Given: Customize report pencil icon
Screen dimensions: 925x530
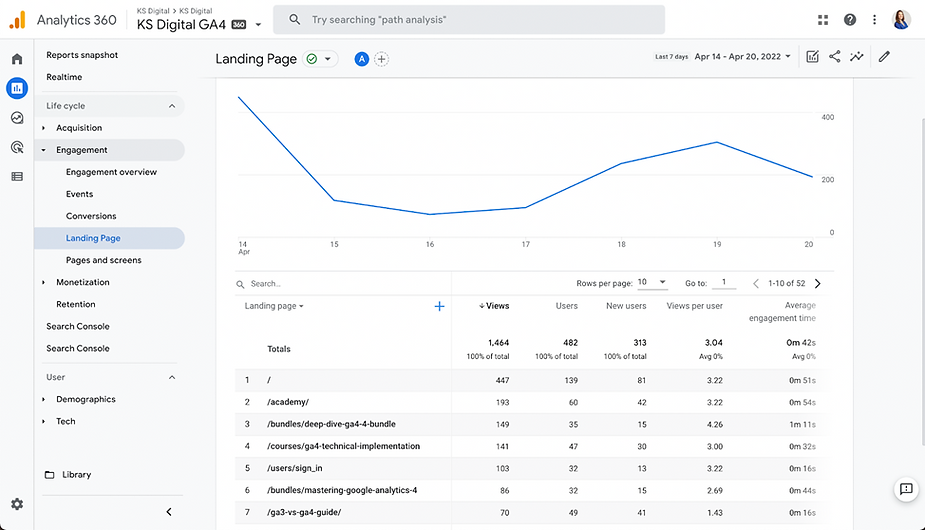Looking at the screenshot, I should tap(884, 57).
